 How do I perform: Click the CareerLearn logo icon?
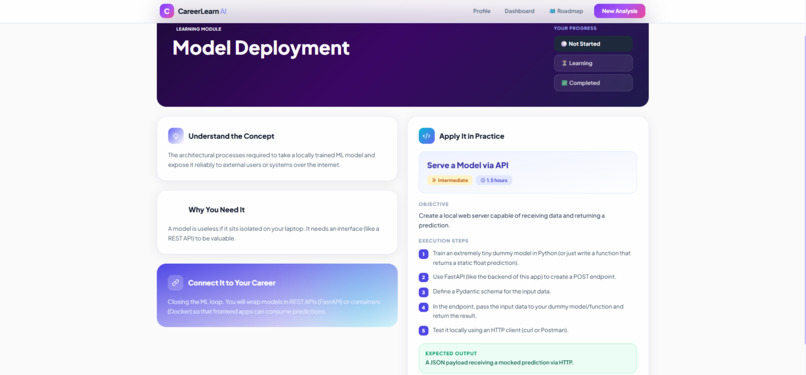pyautogui.click(x=167, y=11)
